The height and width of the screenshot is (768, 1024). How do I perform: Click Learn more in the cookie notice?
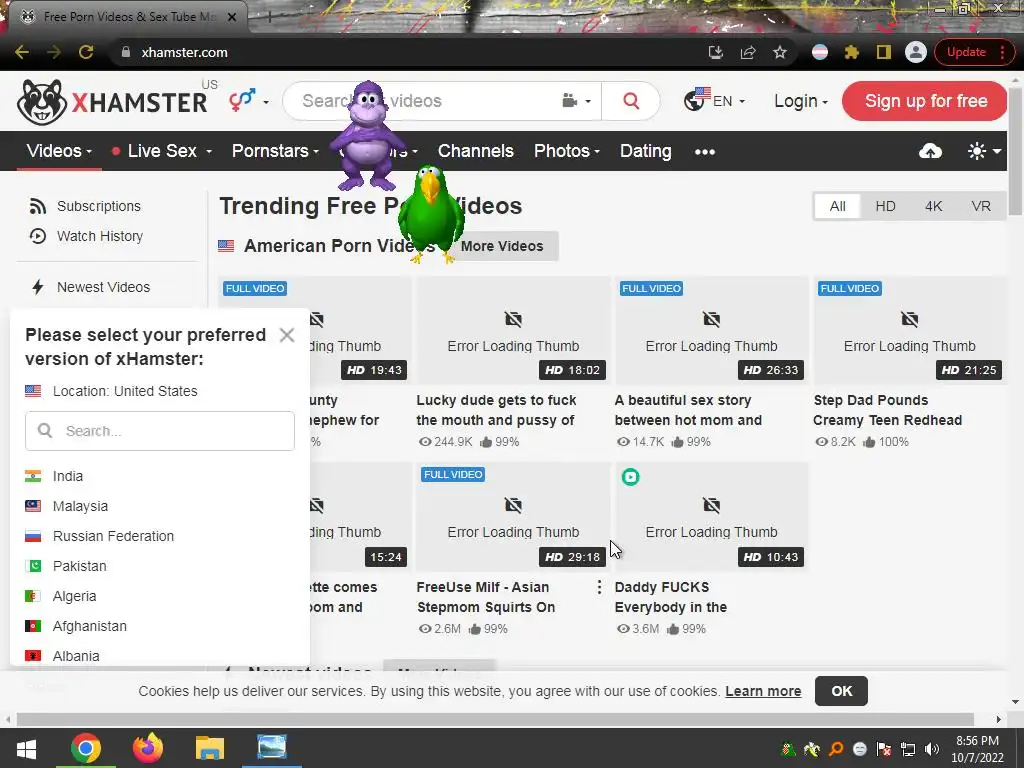pos(763,691)
